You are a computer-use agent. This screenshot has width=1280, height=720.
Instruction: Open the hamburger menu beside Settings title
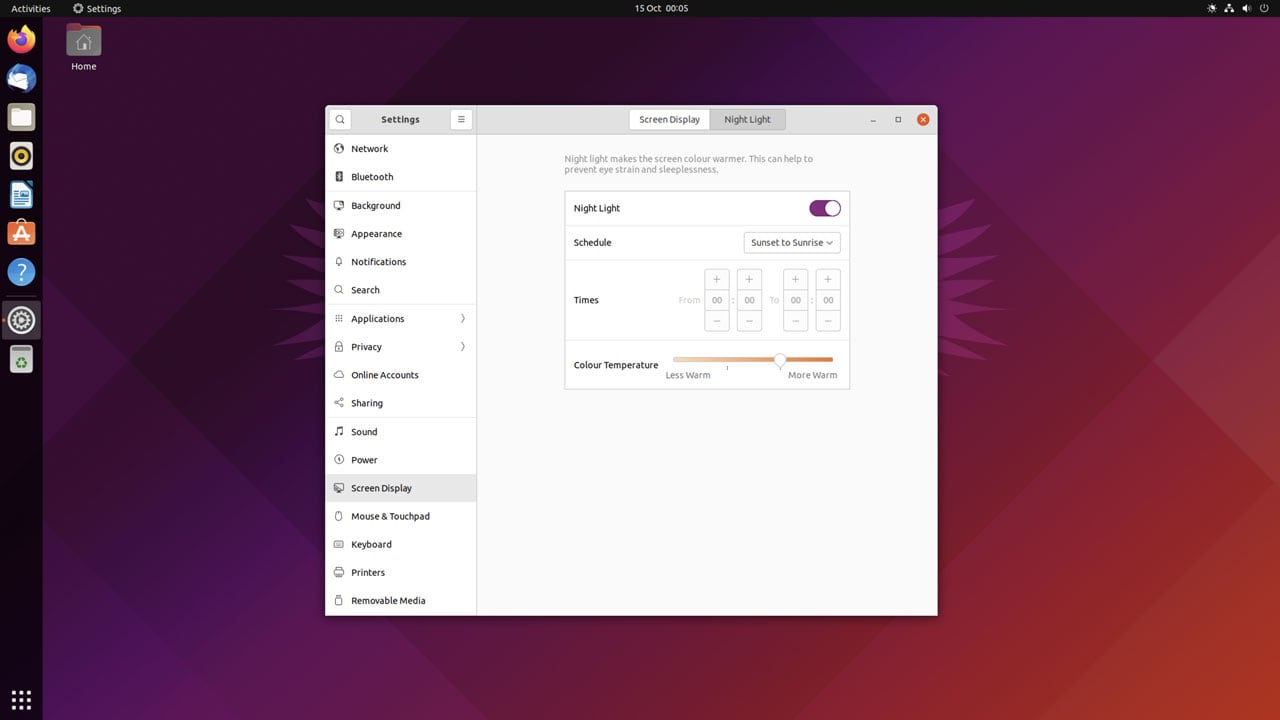click(461, 119)
